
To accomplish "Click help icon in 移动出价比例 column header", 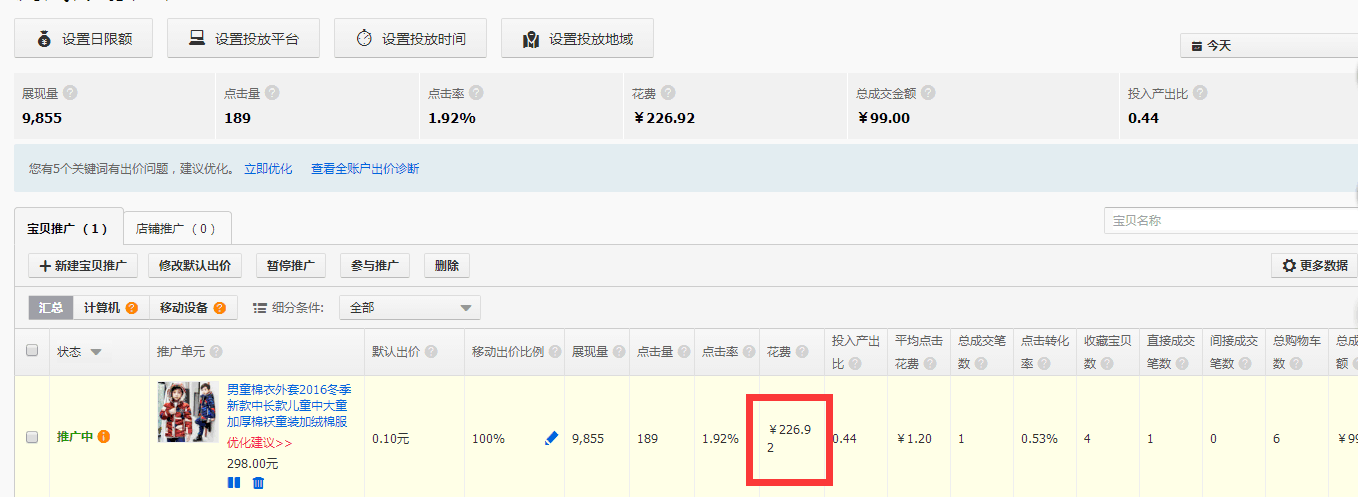I will click(555, 352).
